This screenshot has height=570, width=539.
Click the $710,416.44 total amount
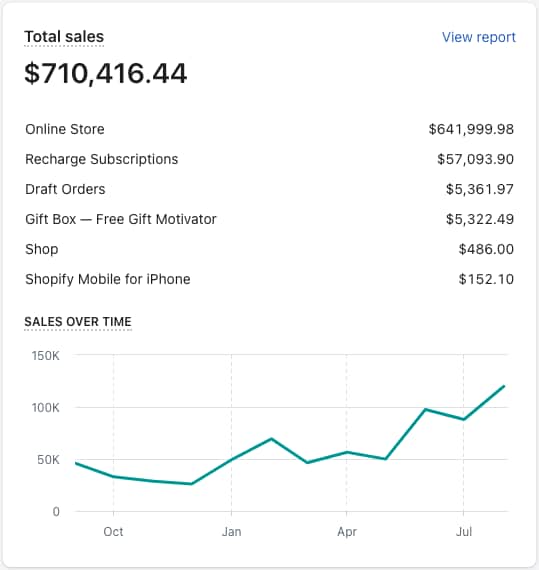tap(105, 74)
